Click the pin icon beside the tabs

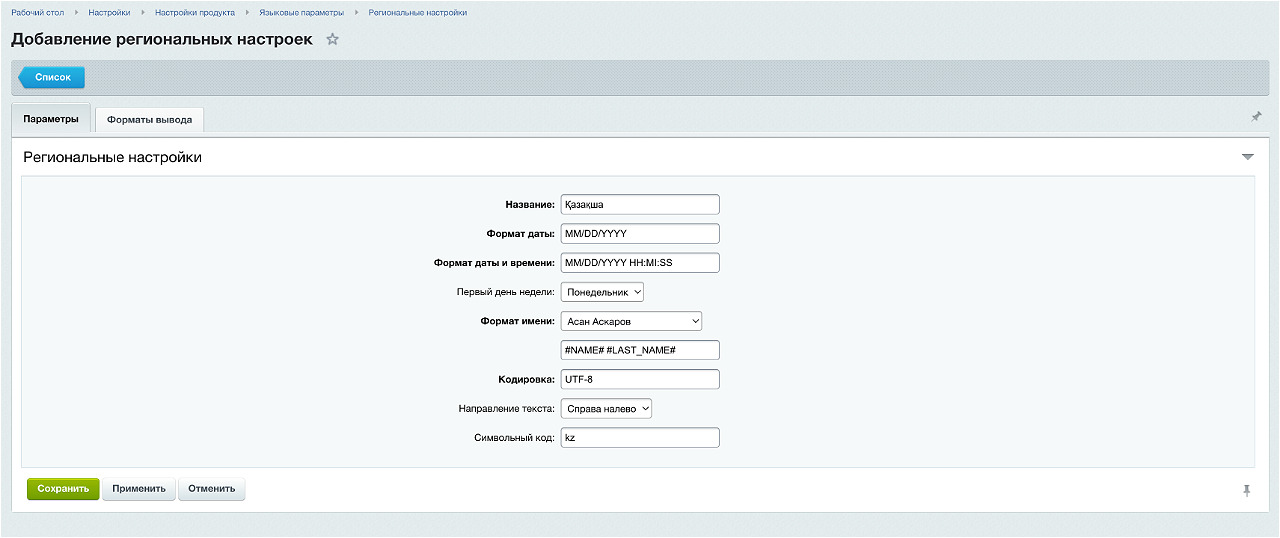click(x=1256, y=117)
